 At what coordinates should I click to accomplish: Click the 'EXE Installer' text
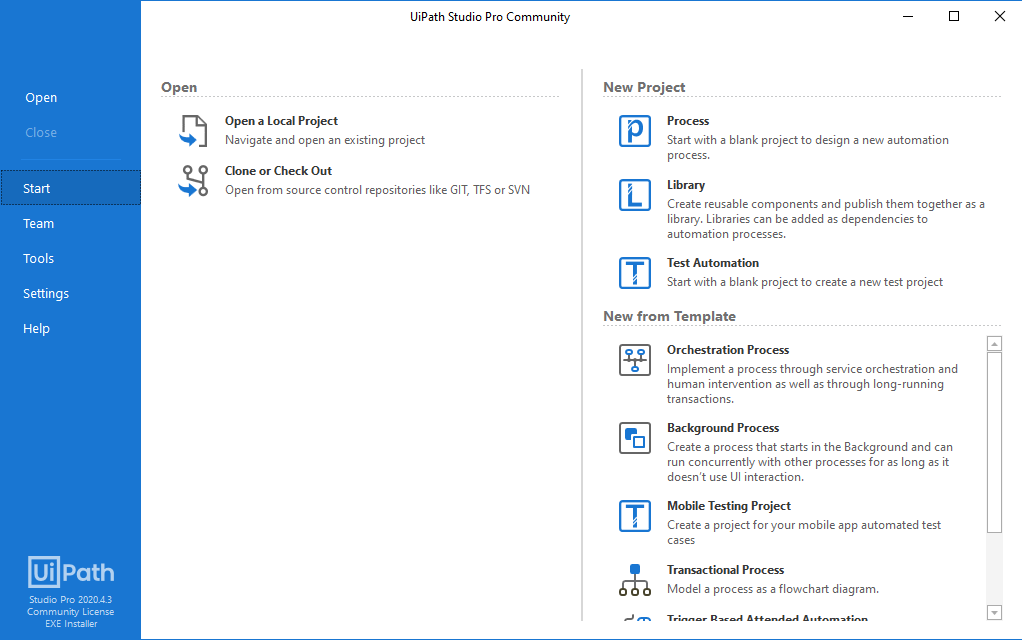(71, 624)
